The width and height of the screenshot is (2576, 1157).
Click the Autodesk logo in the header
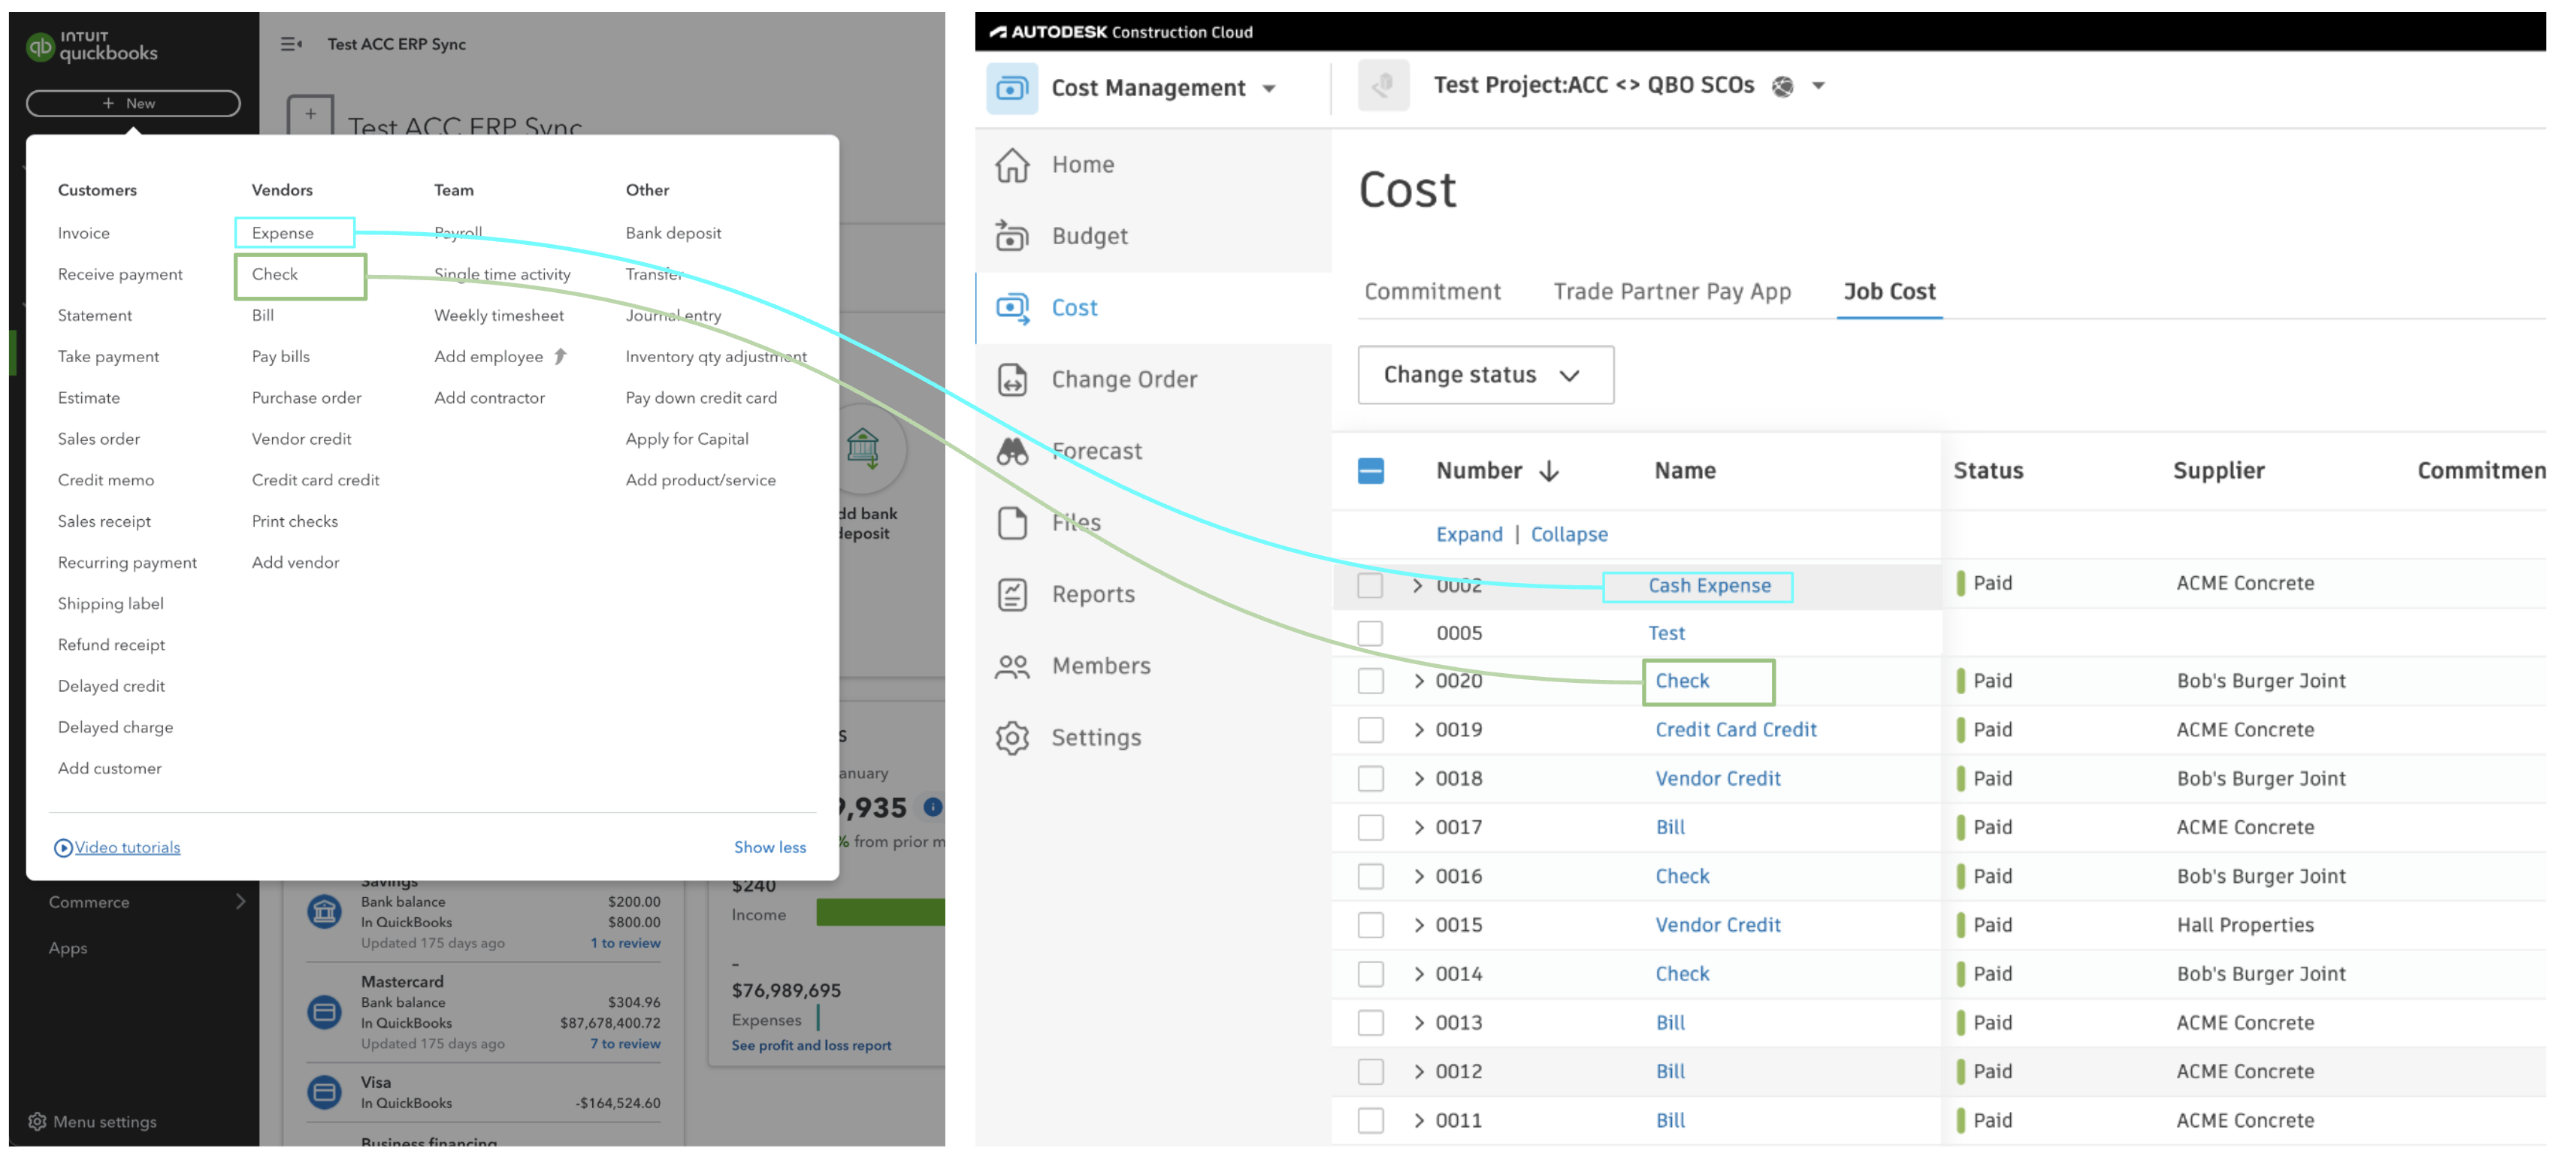coord(998,32)
